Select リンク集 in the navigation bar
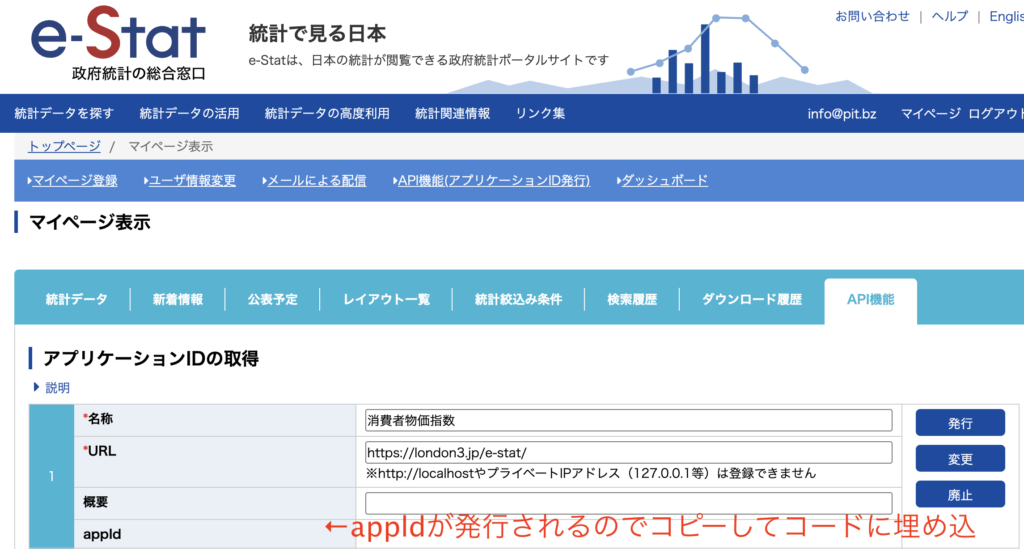Image resolution: width=1024 pixels, height=549 pixels. tap(540, 114)
